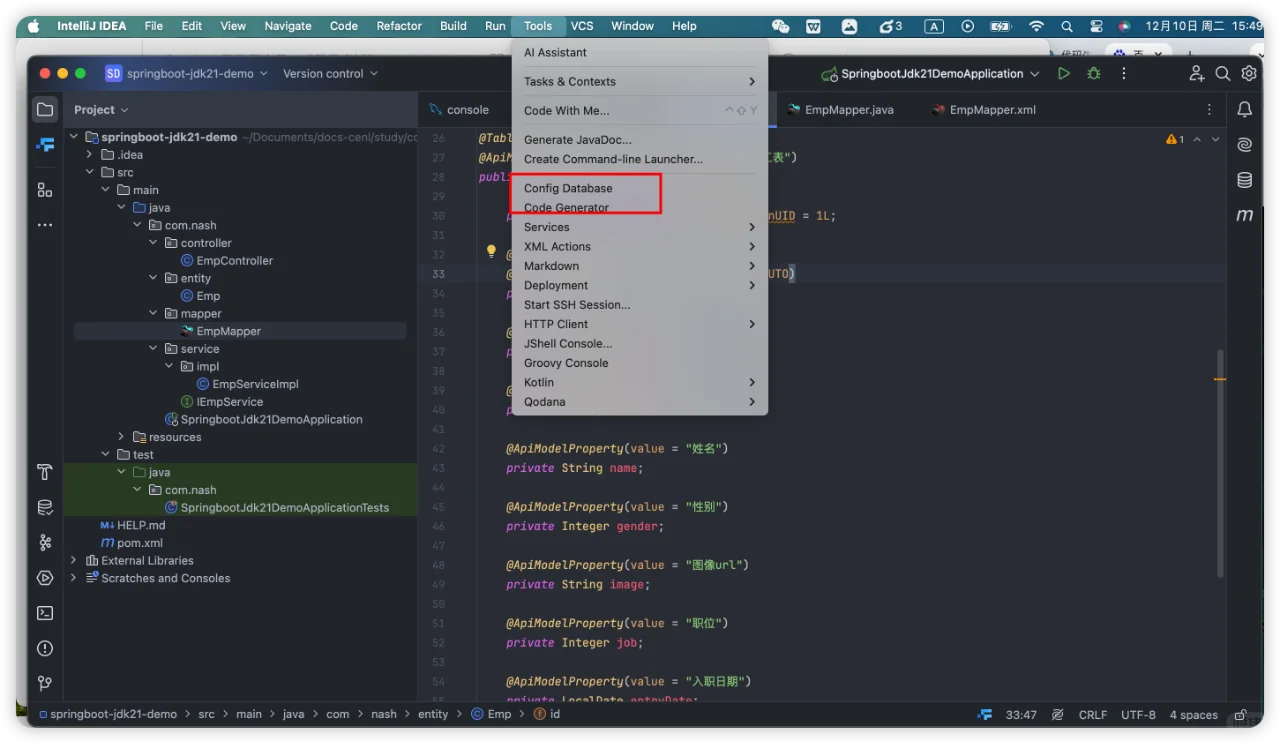This screenshot has width=1280, height=743.
Task: Collapse the controller package
Action: (153, 243)
